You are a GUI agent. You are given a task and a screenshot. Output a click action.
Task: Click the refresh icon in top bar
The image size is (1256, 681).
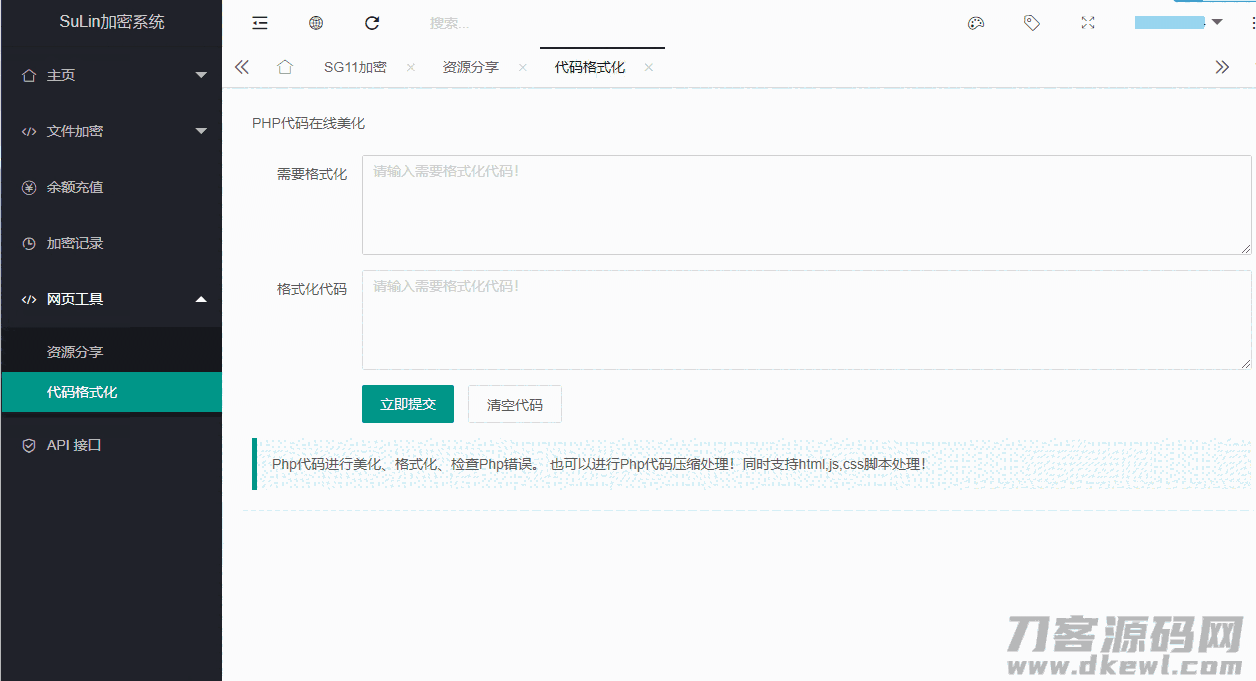pyautogui.click(x=372, y=23)
